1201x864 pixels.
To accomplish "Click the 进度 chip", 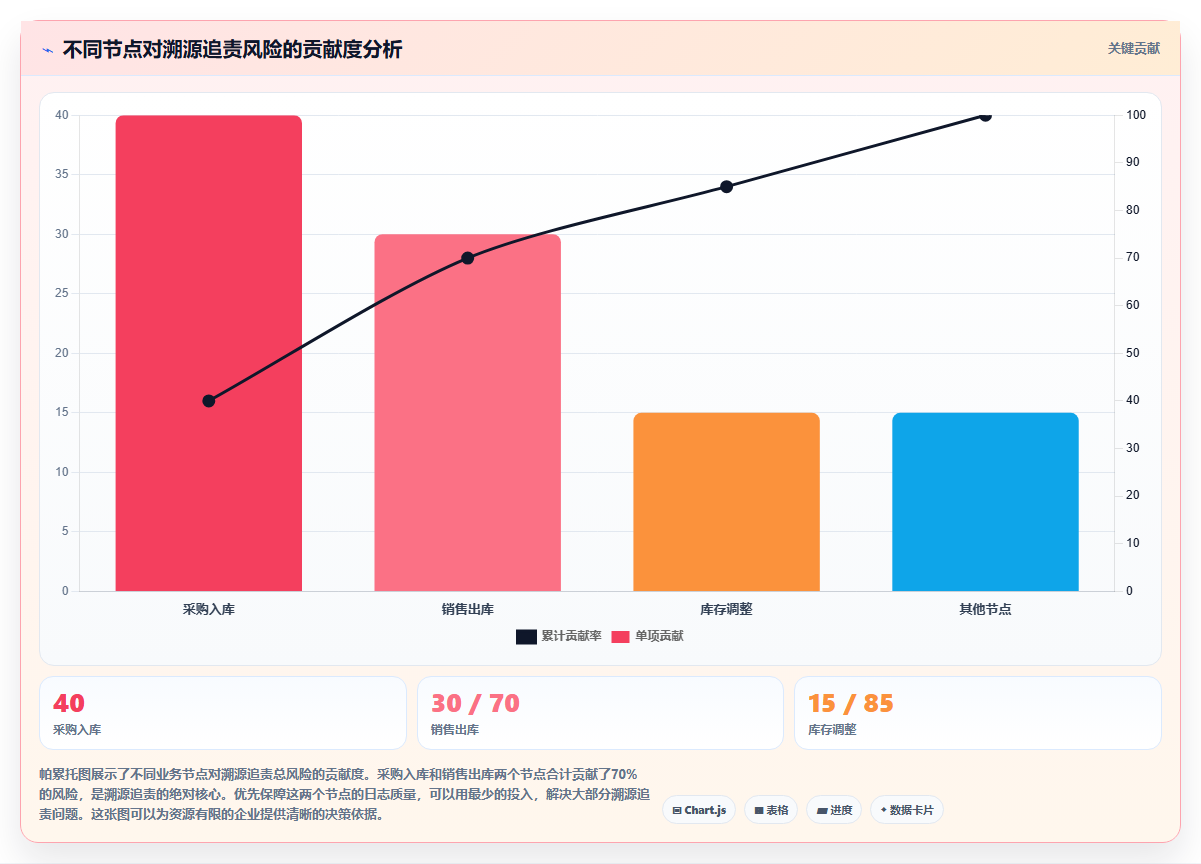I will (x=834, y=810).
